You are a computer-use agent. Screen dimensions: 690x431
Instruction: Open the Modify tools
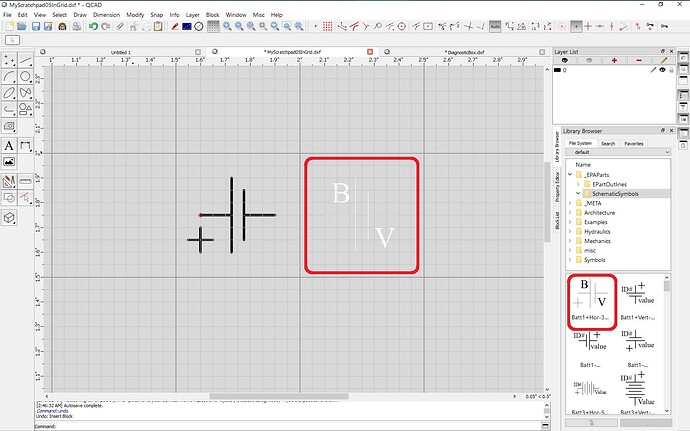click(9, 181)
